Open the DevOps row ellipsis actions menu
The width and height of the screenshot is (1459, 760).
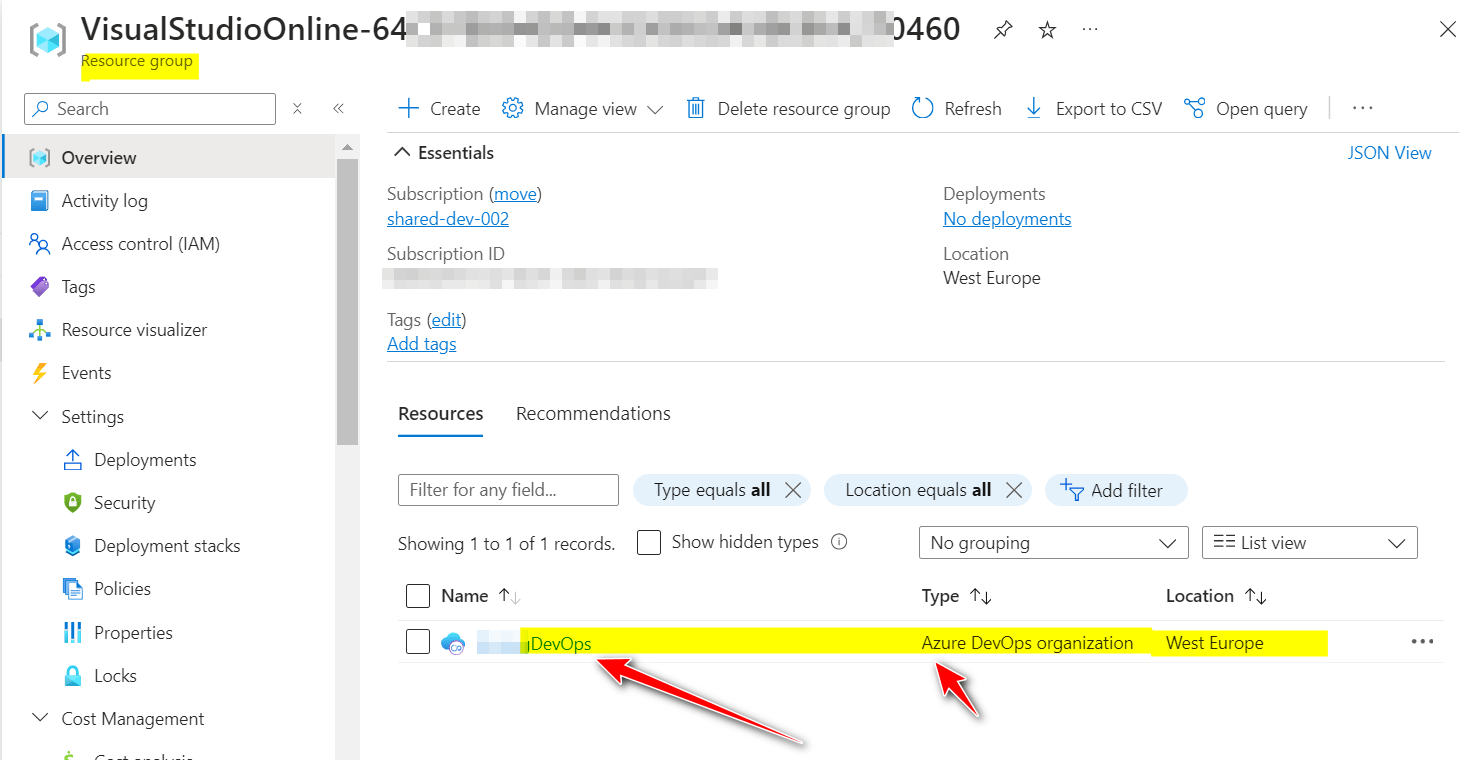pyautogui.click(x=1422, y=642)
